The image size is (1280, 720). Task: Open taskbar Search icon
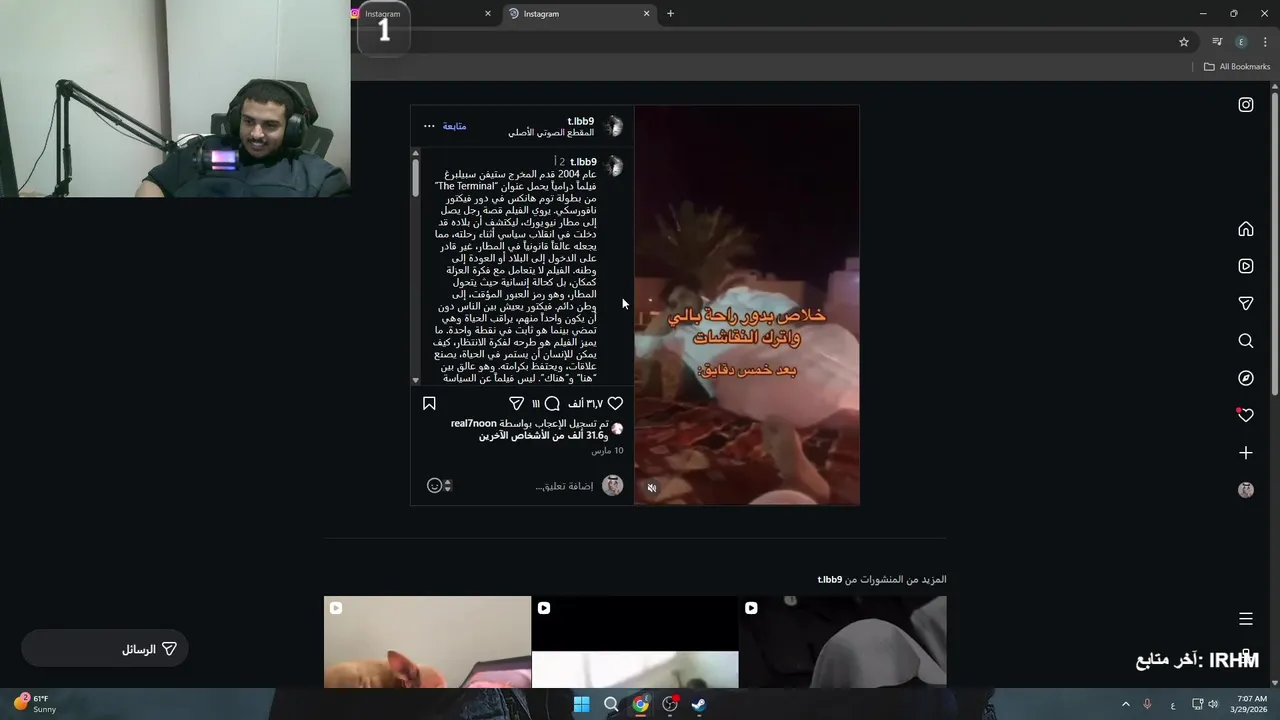611,704
